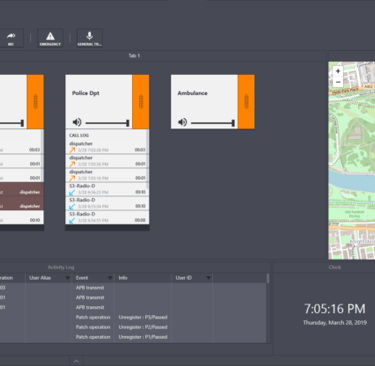This screenshot has width=375, height=366.
Task: Expand the bottom panel chevron
Action: point(76,361)
